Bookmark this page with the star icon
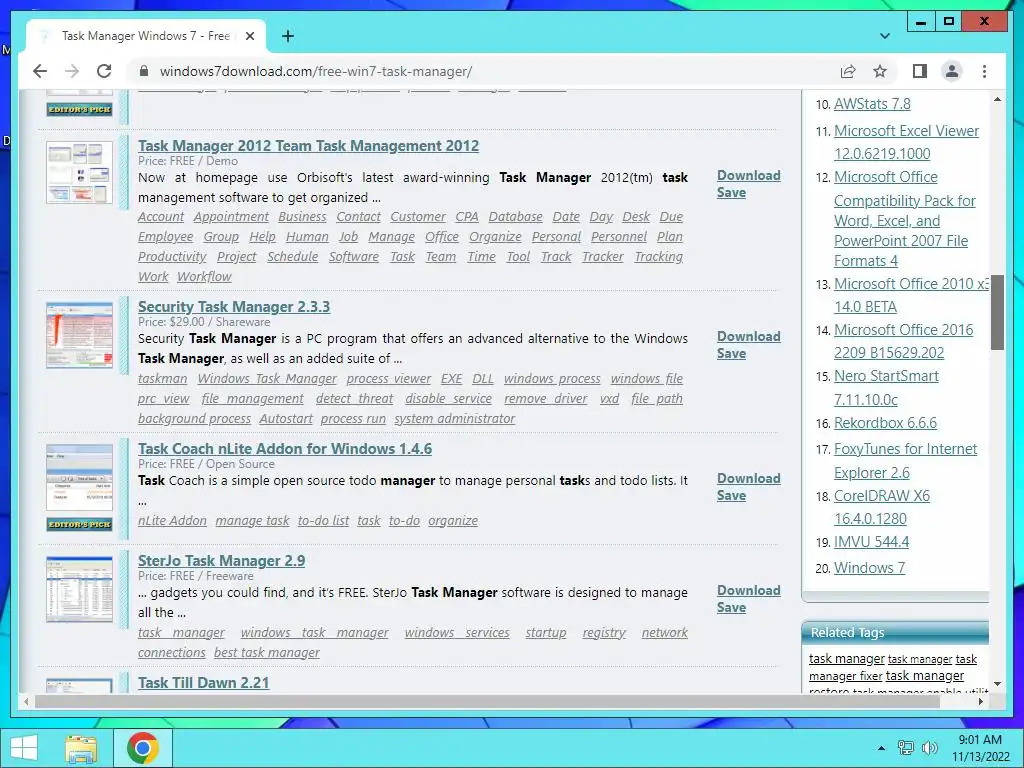This screenshot has width=1024, height=768. (880, 71)
